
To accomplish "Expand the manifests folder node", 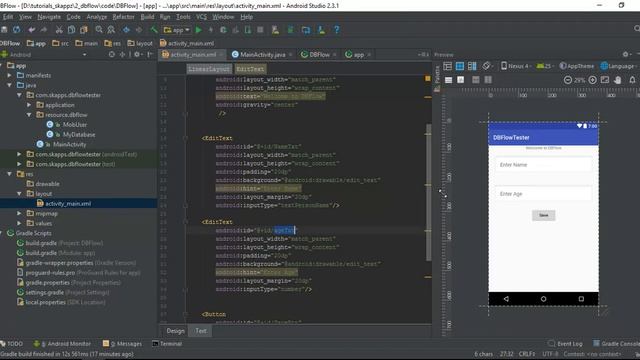I will pyautogui.click(x=9, y=76).
